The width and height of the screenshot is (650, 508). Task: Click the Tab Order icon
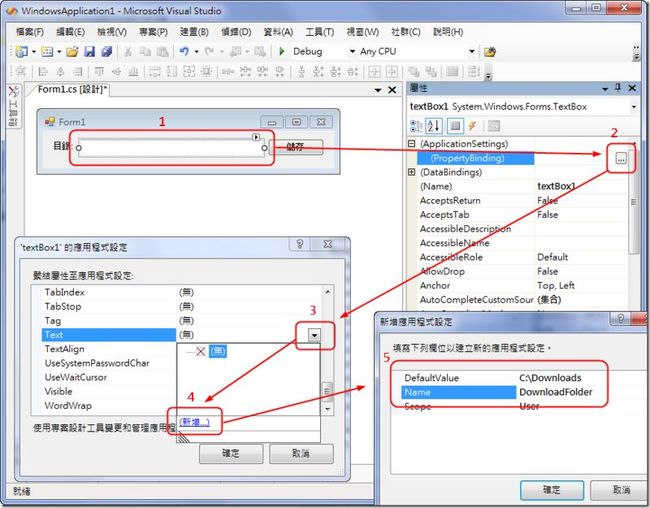pos(473,72)
